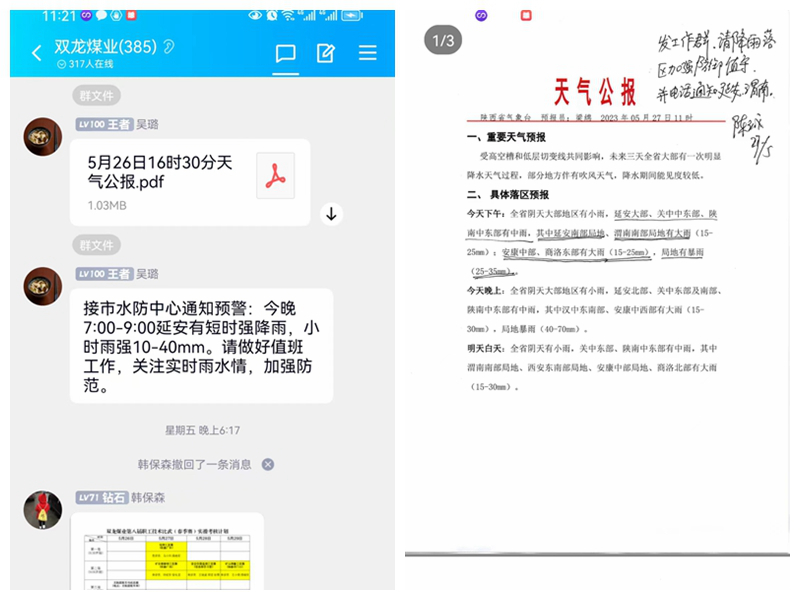Image resolution: width=800 pixels, height=600 pixels.
Task: Tap the ear listening-mode icon beside group name
Action: click(x=169, y=46)
